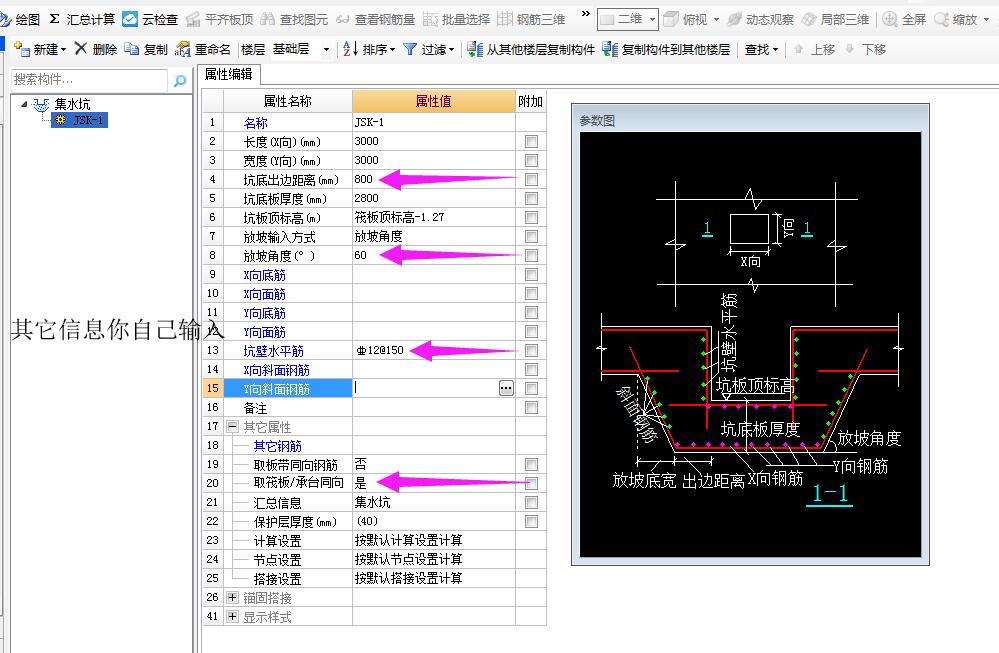999x653 pixels.
Task: Click the 放坡角度 value 60
Action: 361,255
